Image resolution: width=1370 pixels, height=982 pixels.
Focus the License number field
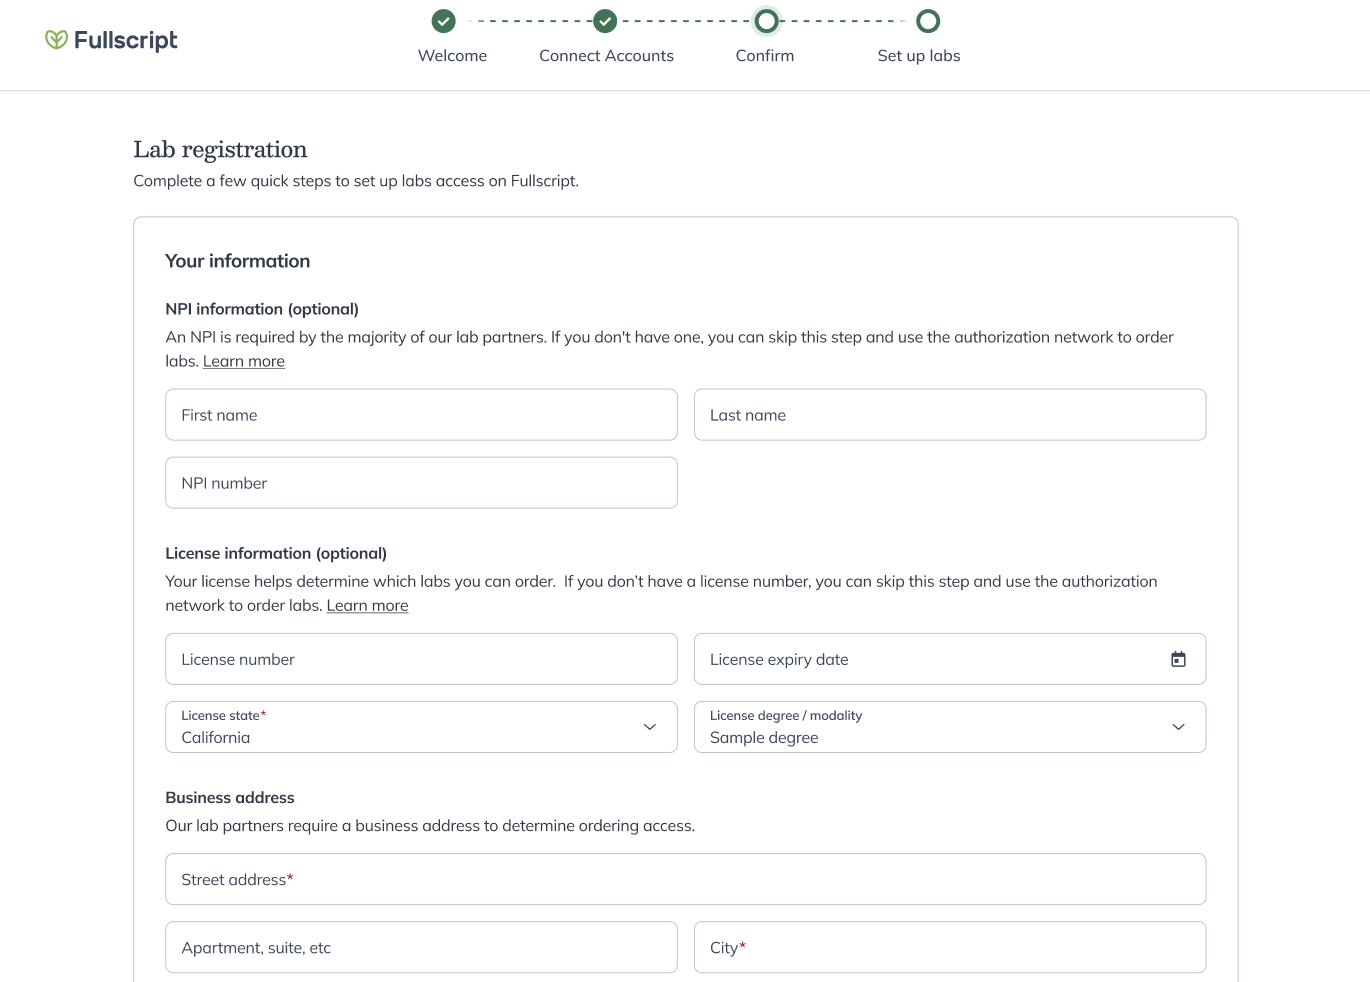(421, 659)
